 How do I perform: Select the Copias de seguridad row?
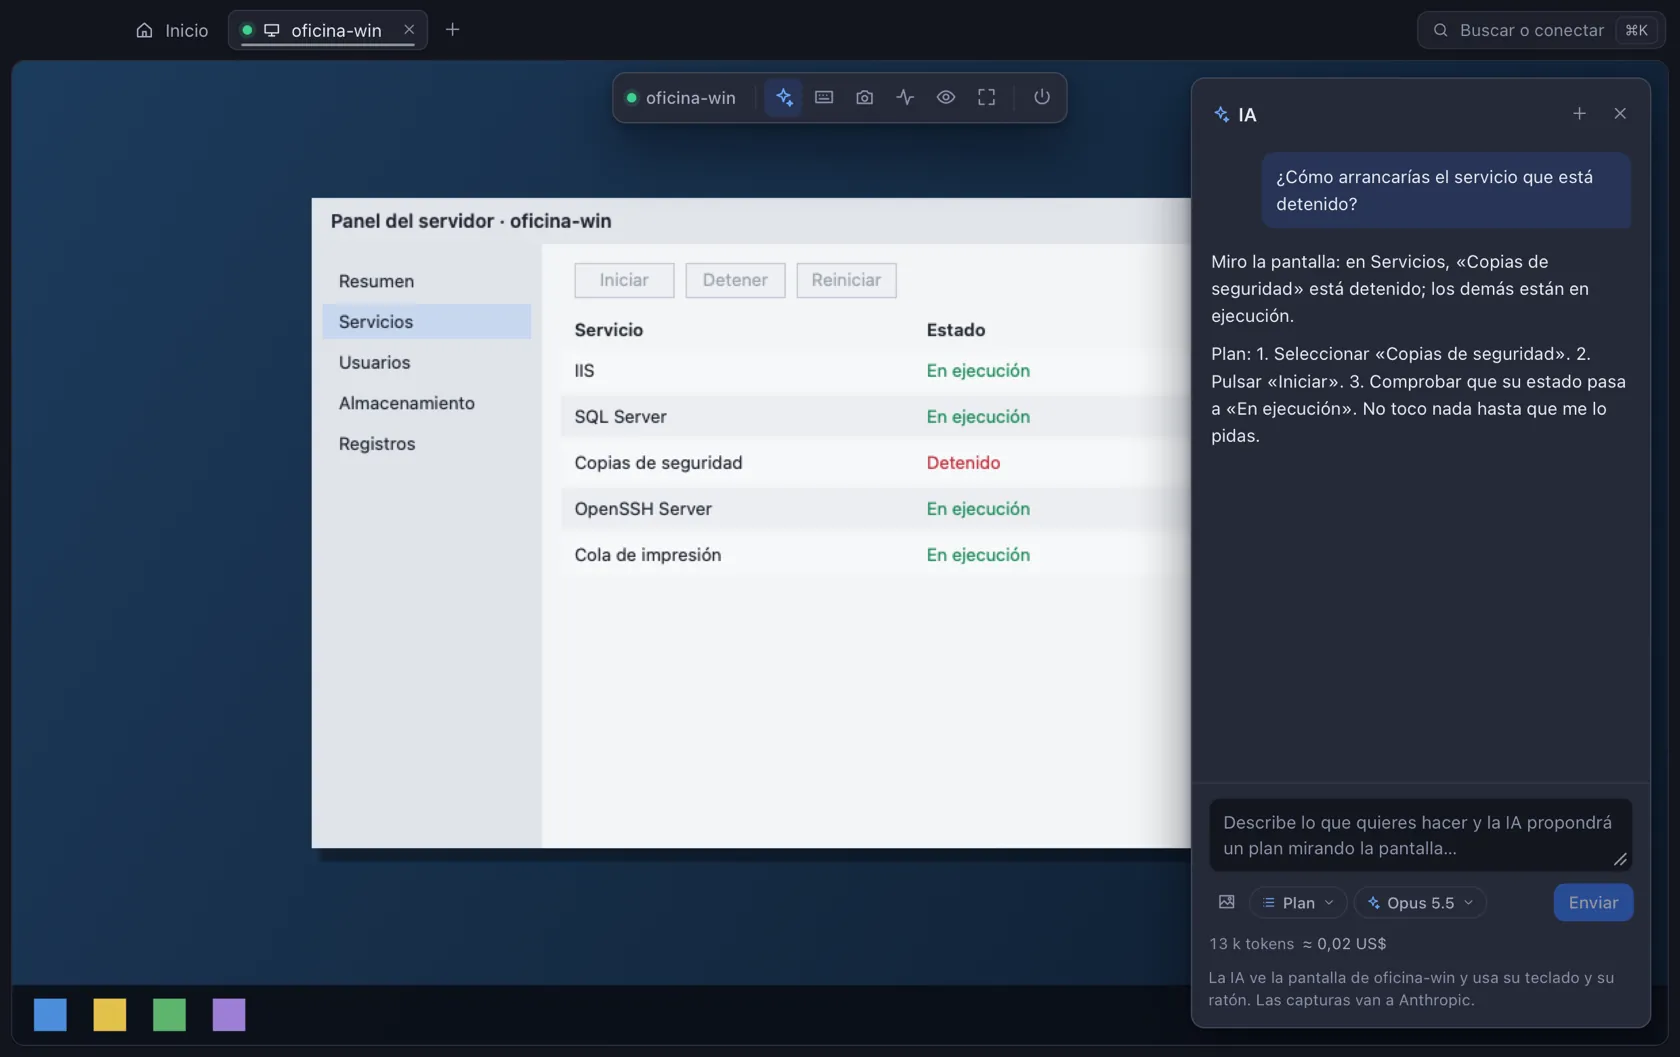tap(876, 463)
